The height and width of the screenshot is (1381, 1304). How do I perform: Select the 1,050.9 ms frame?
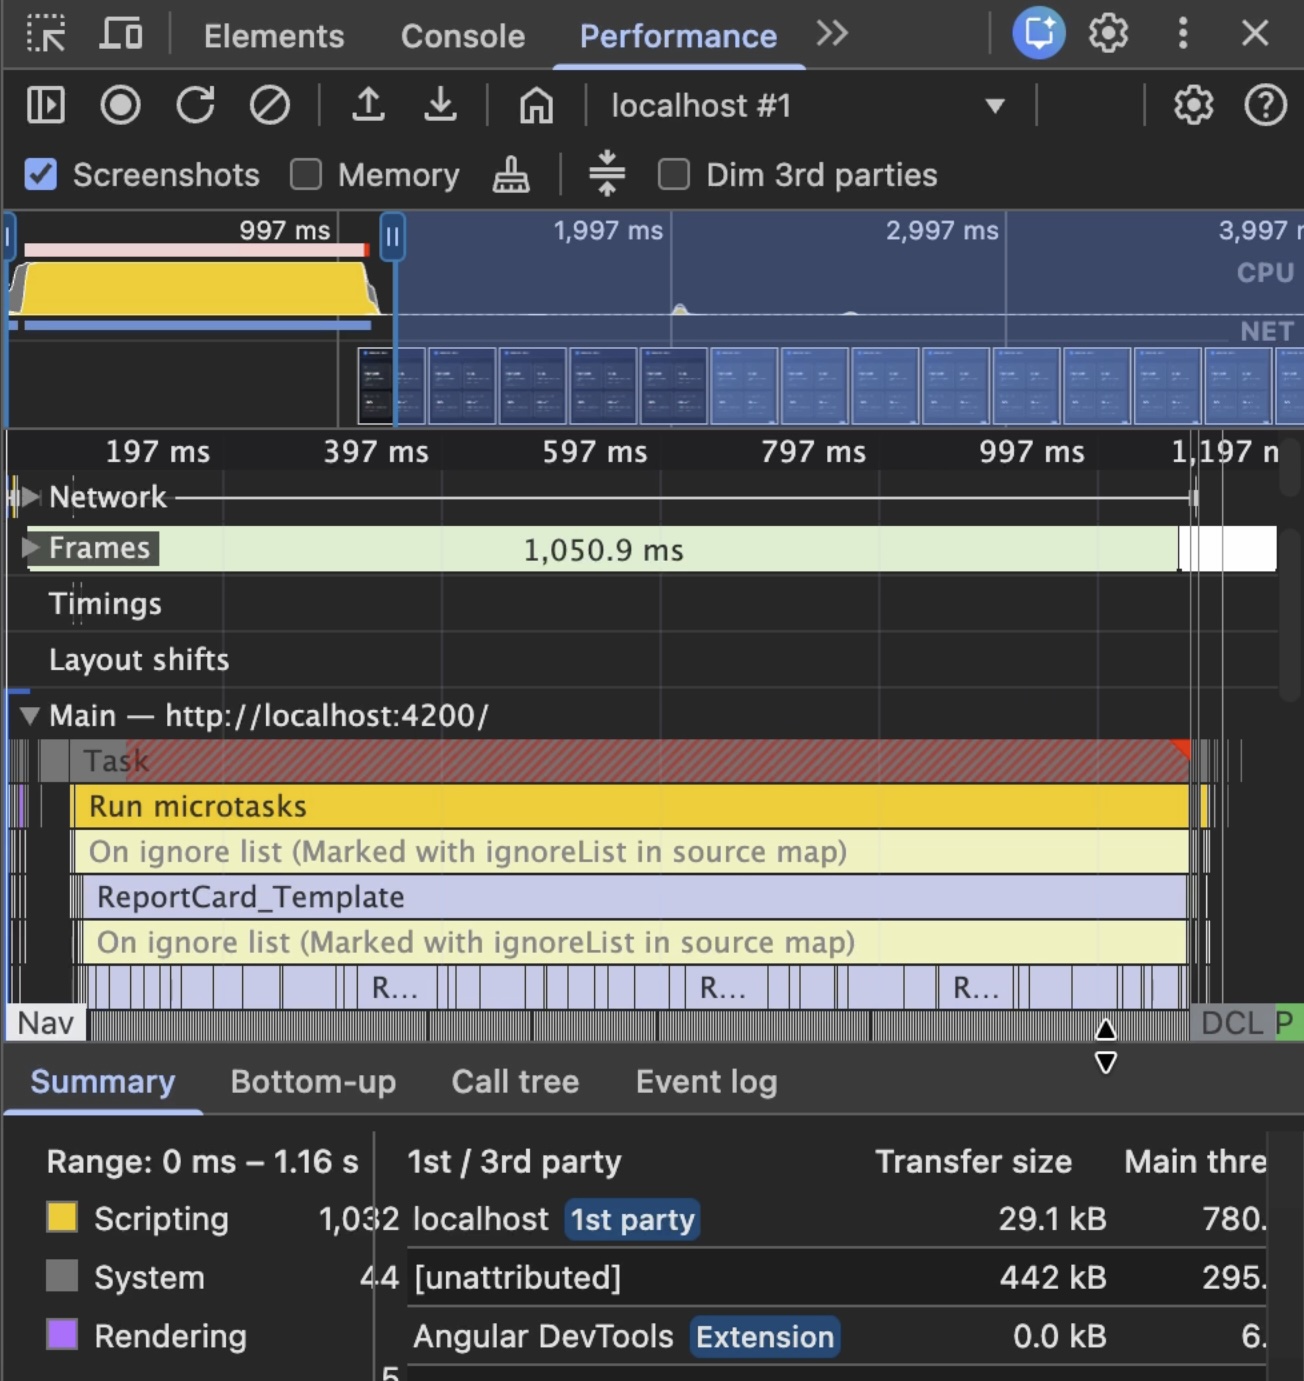click(603, 549)
